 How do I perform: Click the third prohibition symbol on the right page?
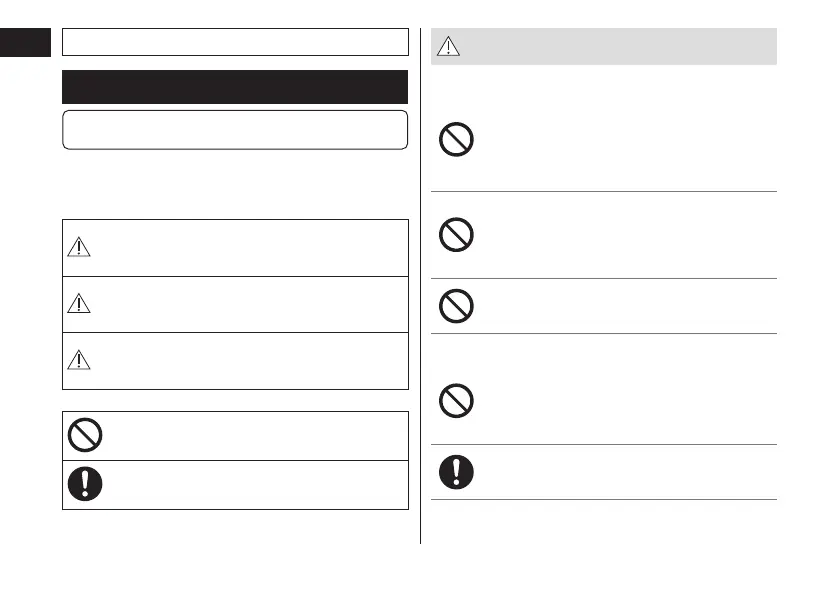pos(456,305)
